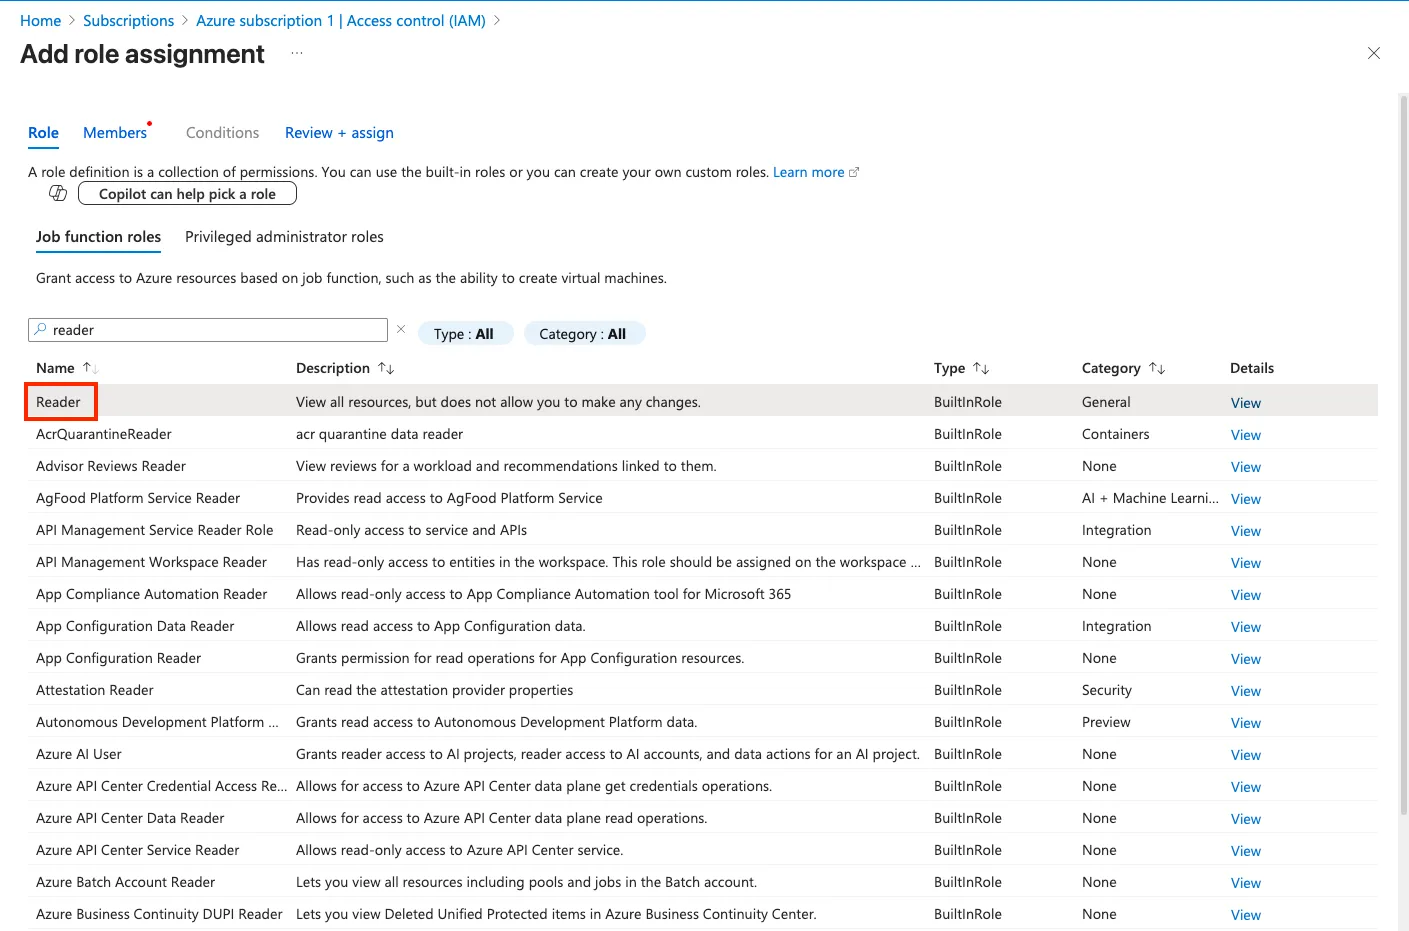Select Privileged administrator roles tab
The height and width of the screenshot is (931, 1409).
(x=284, y=237)
